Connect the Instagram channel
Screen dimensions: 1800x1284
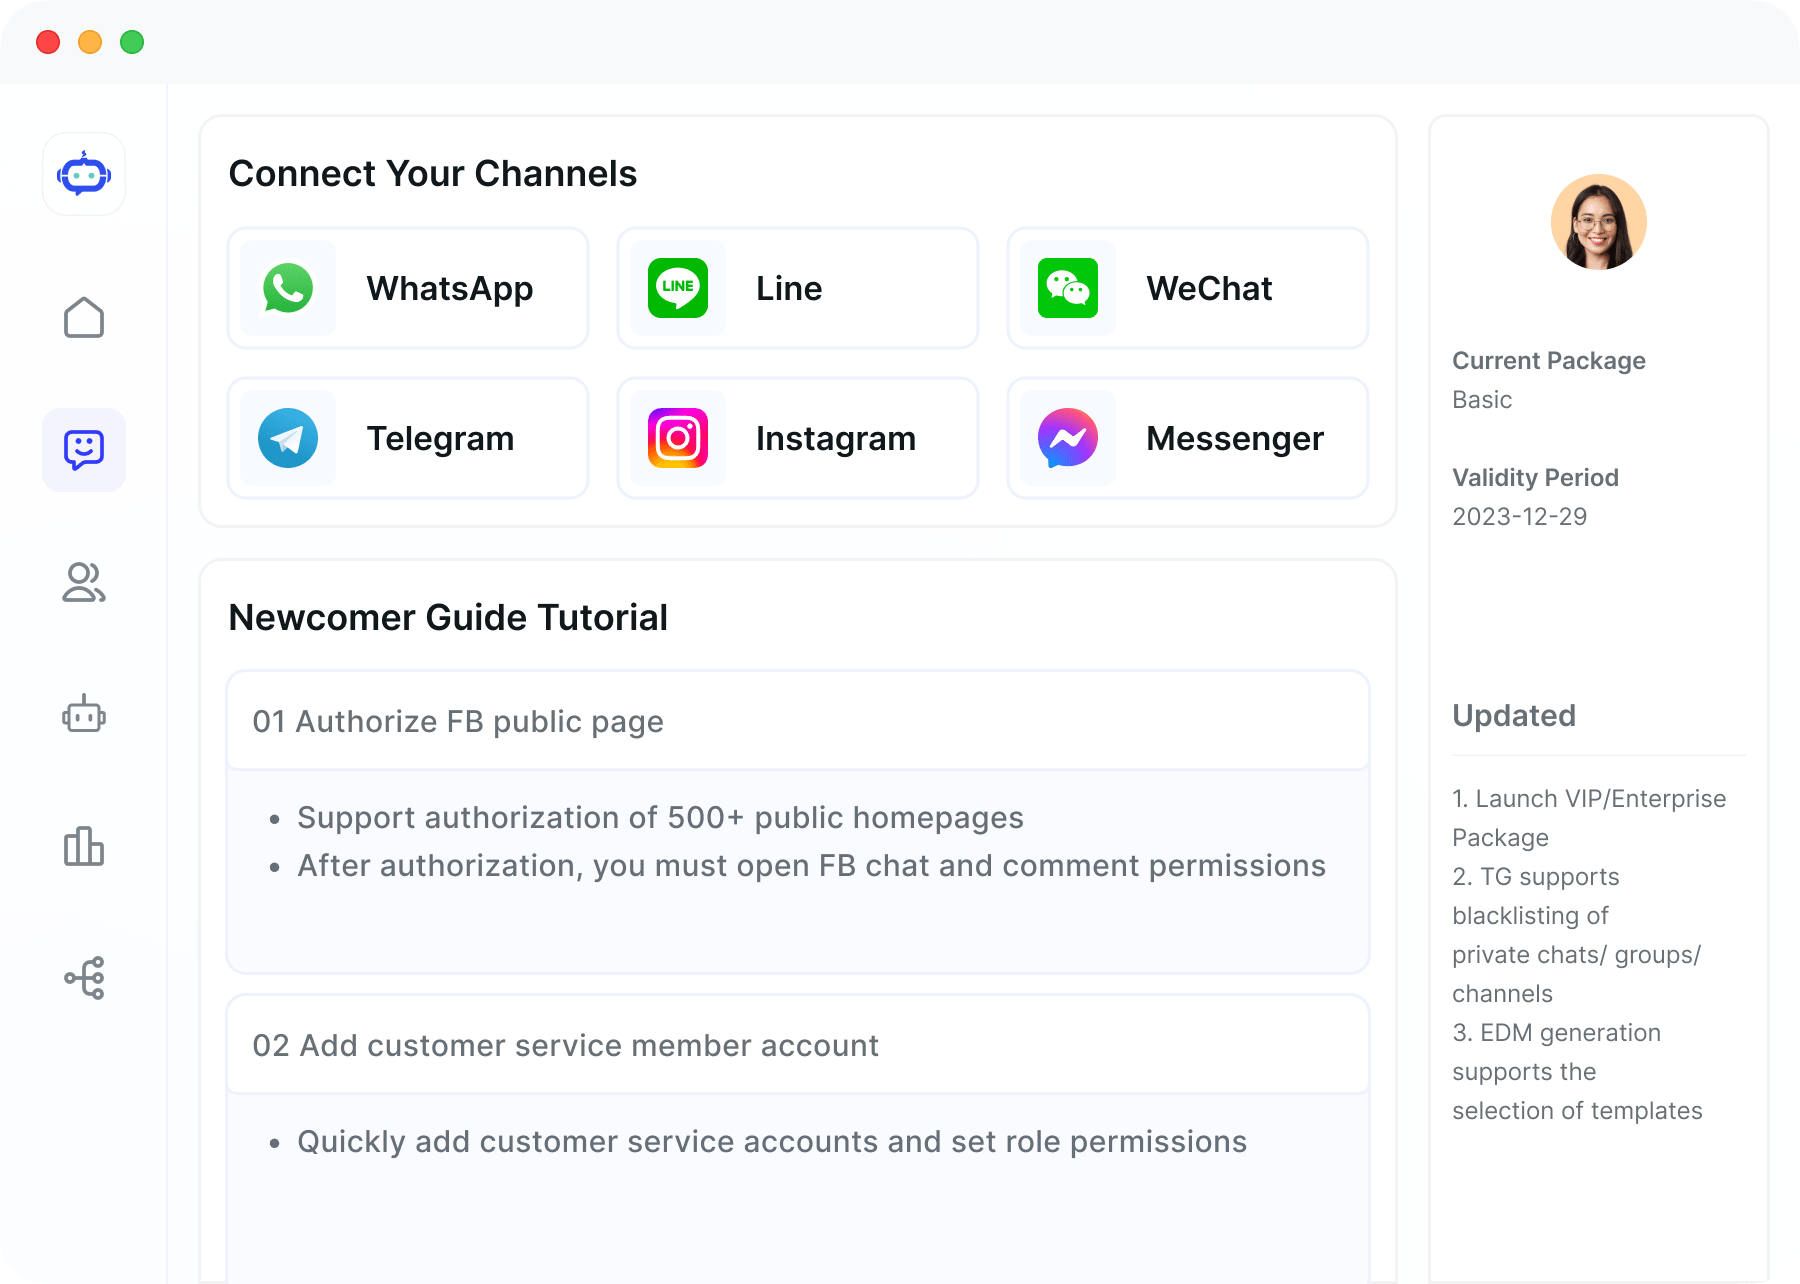point(798,438)
